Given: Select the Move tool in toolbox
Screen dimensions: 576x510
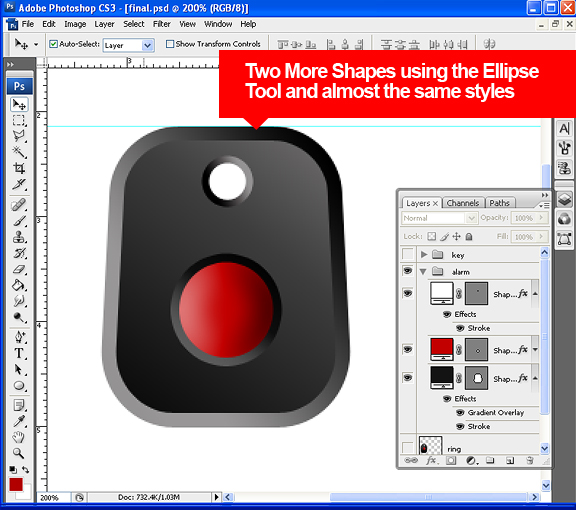Looking at the screenshot, I should click(19, 105).
